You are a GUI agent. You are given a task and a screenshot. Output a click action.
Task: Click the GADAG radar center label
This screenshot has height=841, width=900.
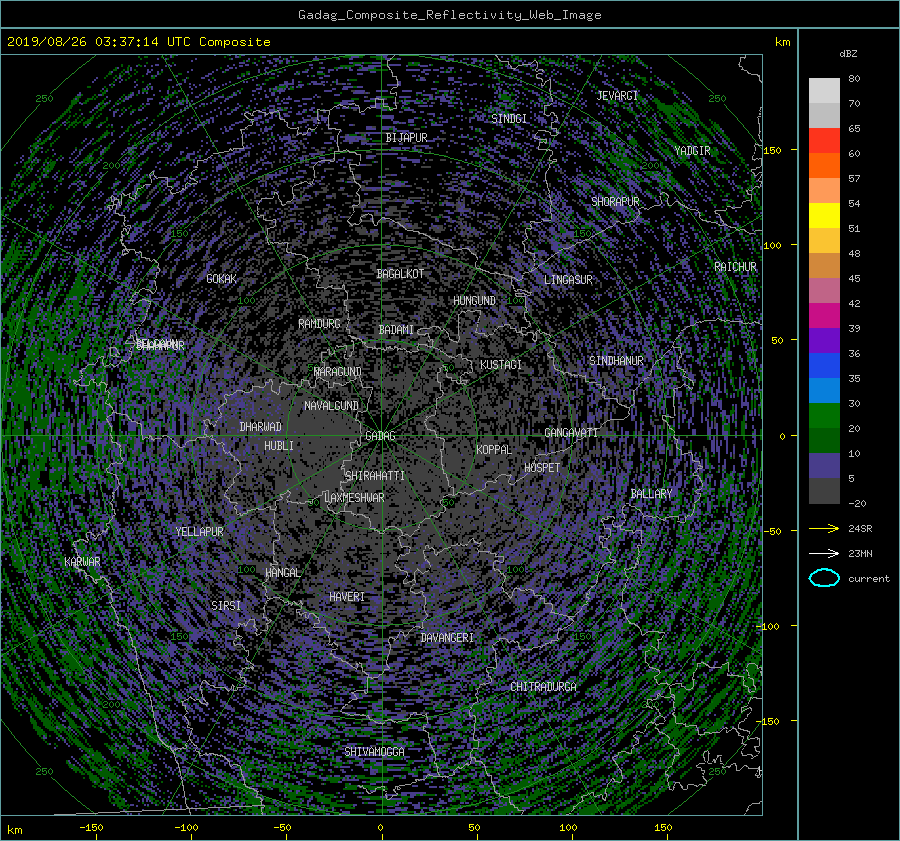[380, 436]
